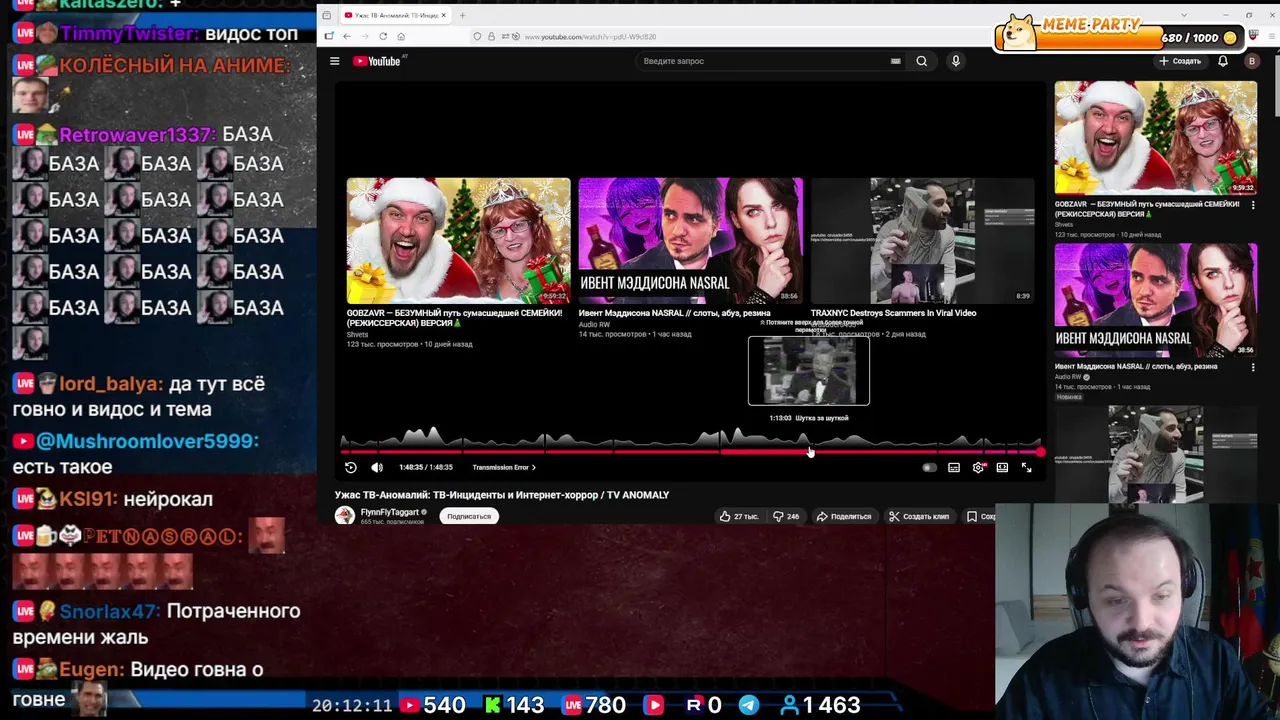This screenshot has height=720, width=1280.
Task: Click chat username @Mushroomlover5999
Action: 147,441
